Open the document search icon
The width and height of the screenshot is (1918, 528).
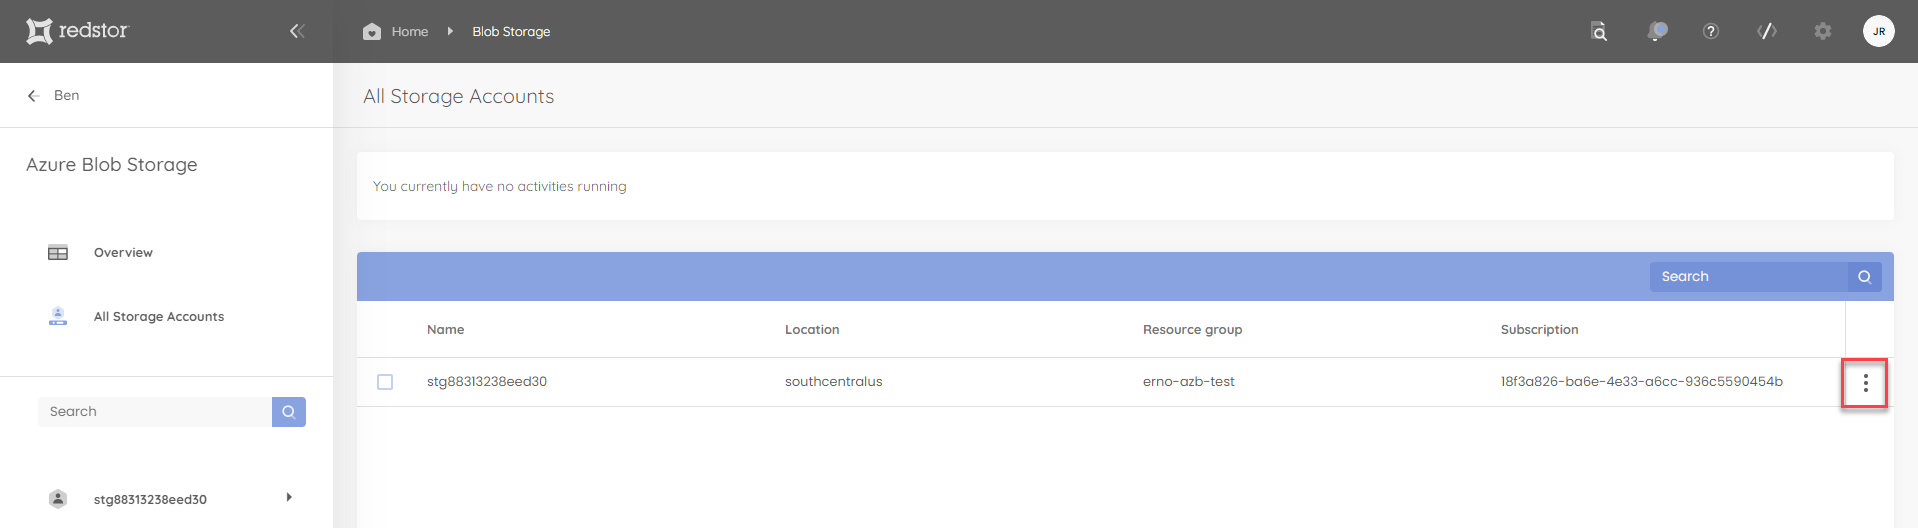click(x=1599, y=31)
